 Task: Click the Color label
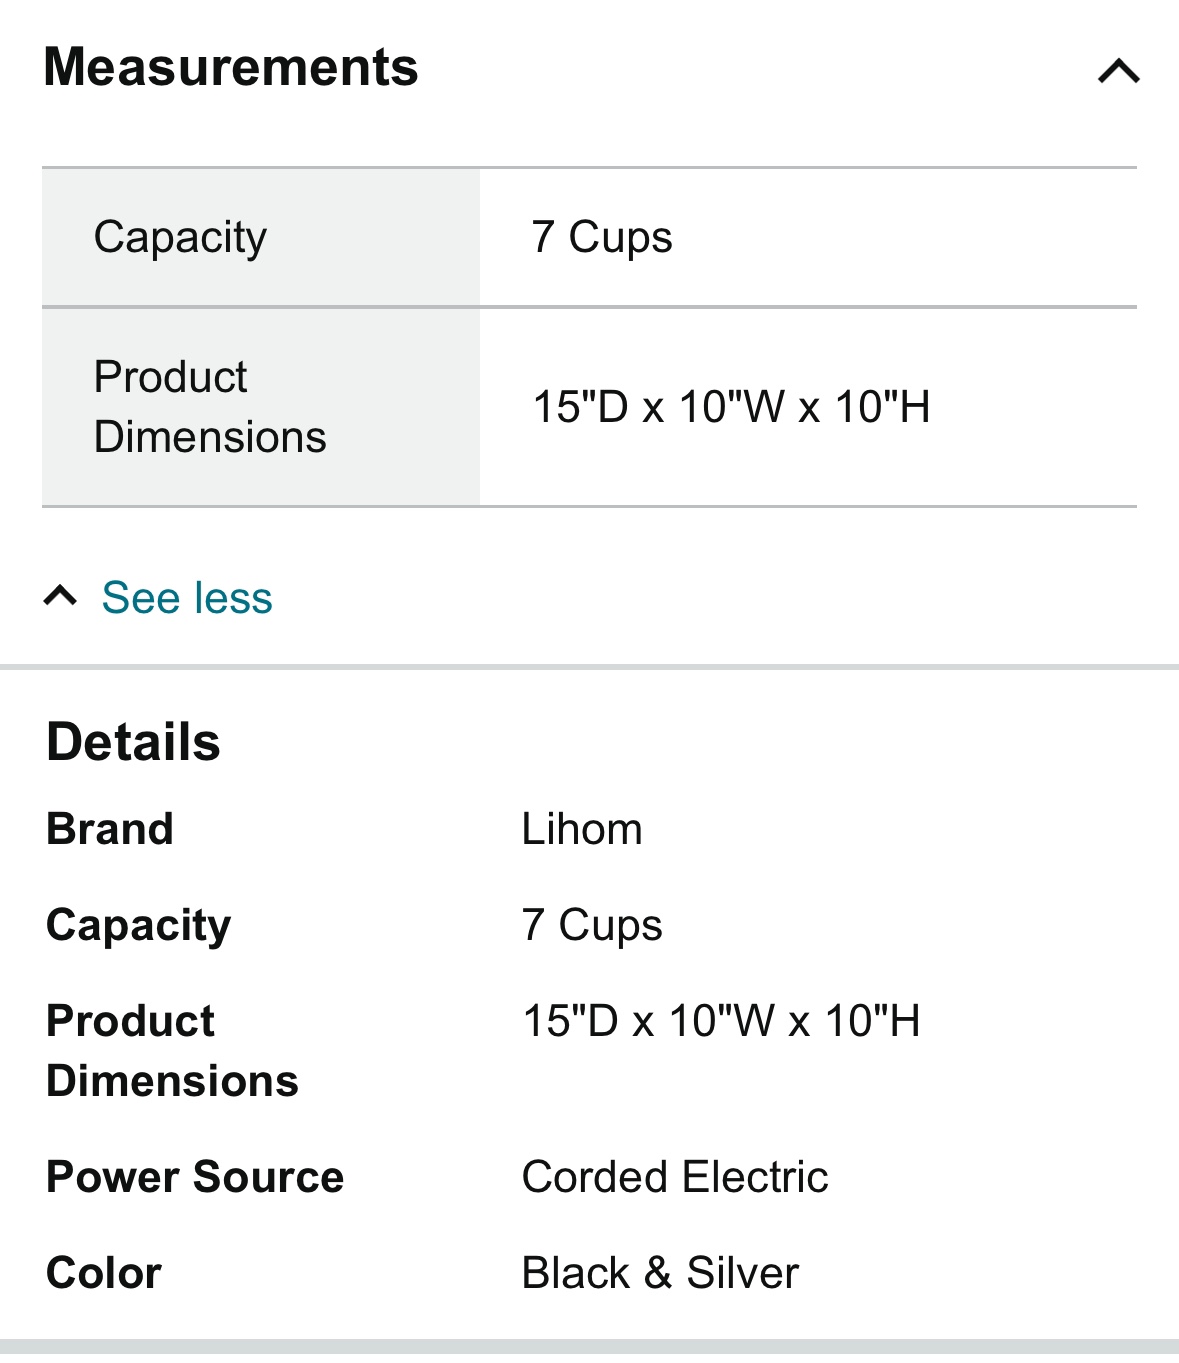104,1273
